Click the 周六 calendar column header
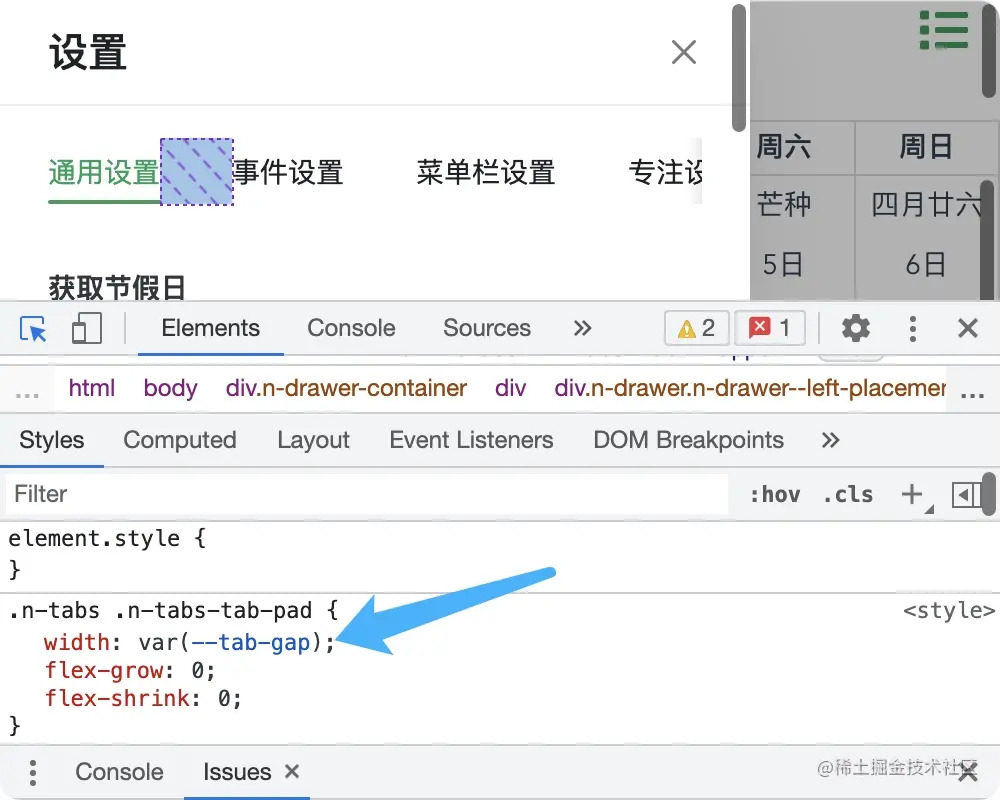Image resolution: width=1000 pixels, height=800 pixels. click(x=784, y=147)
